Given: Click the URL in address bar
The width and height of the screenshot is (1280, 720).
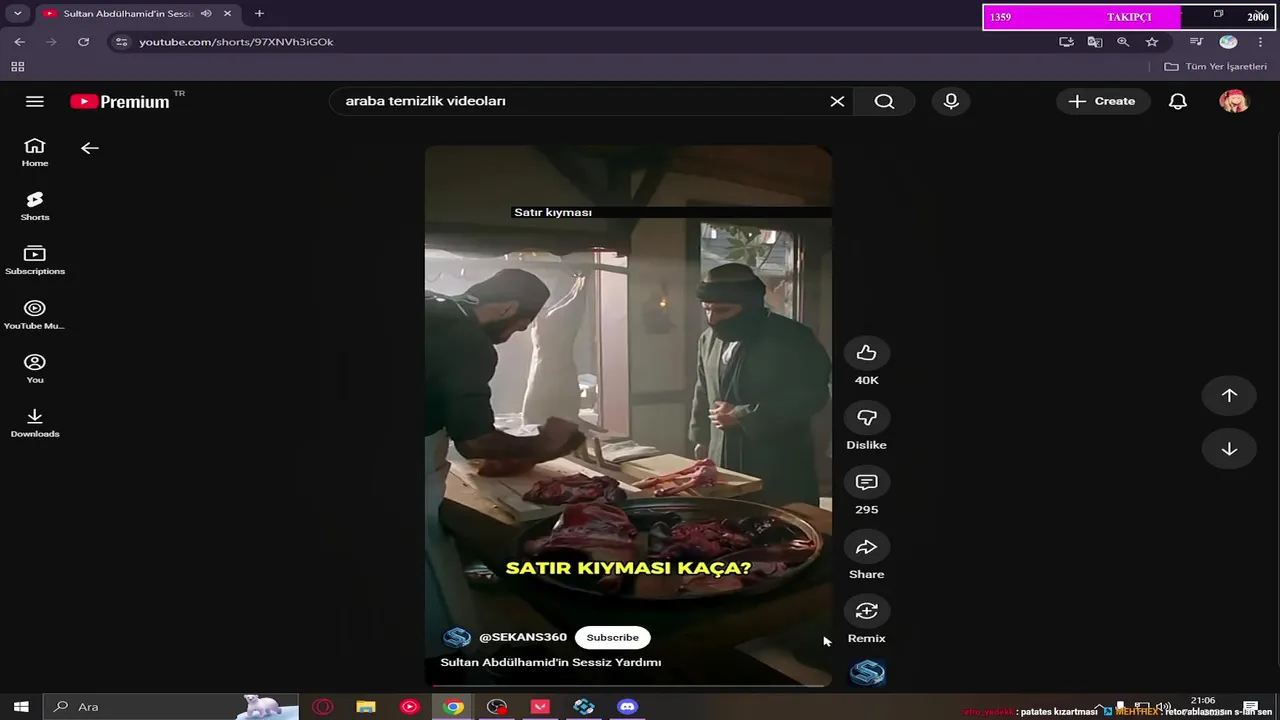Looking at the screenshot, I should (236, 42).
